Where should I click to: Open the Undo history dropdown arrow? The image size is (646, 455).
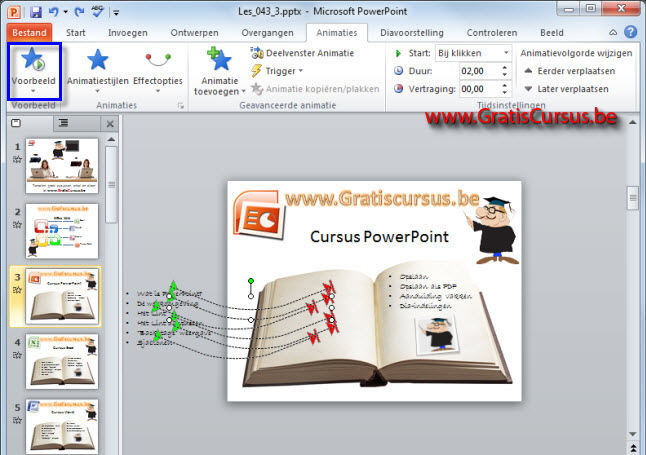coord(66,12)
